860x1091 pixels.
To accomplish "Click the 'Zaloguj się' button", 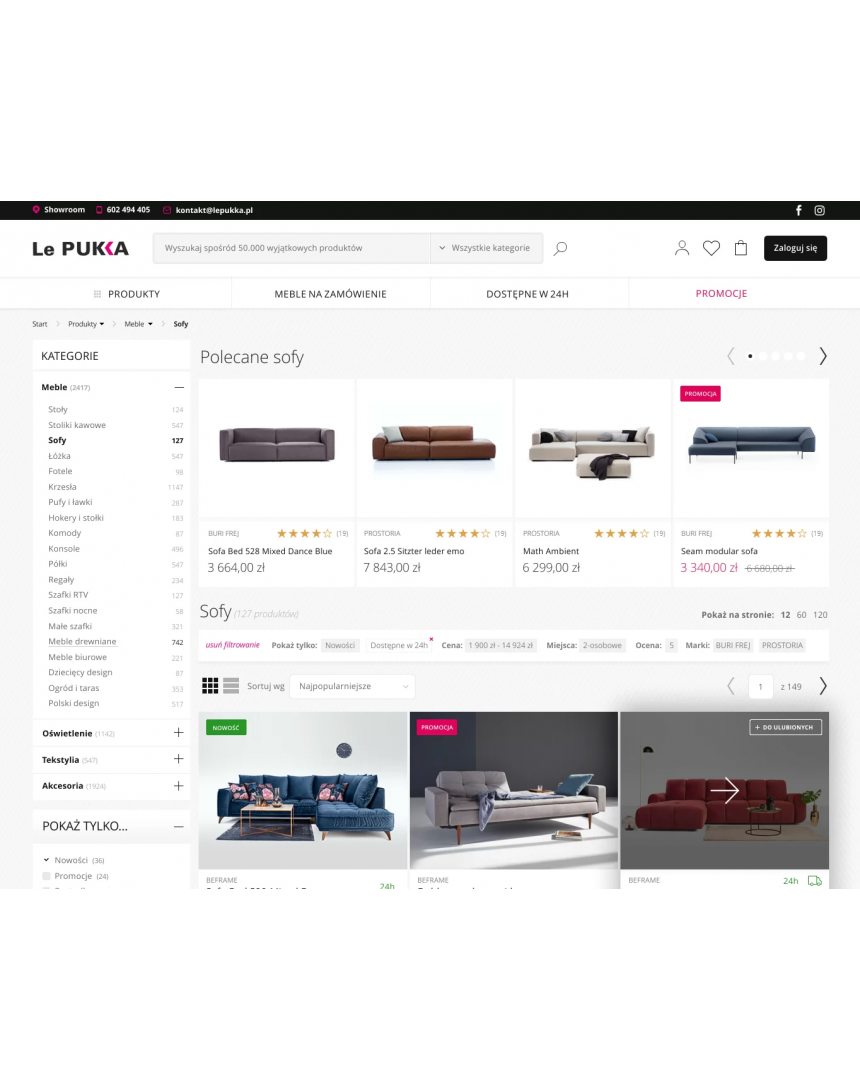I will point(795,248).
